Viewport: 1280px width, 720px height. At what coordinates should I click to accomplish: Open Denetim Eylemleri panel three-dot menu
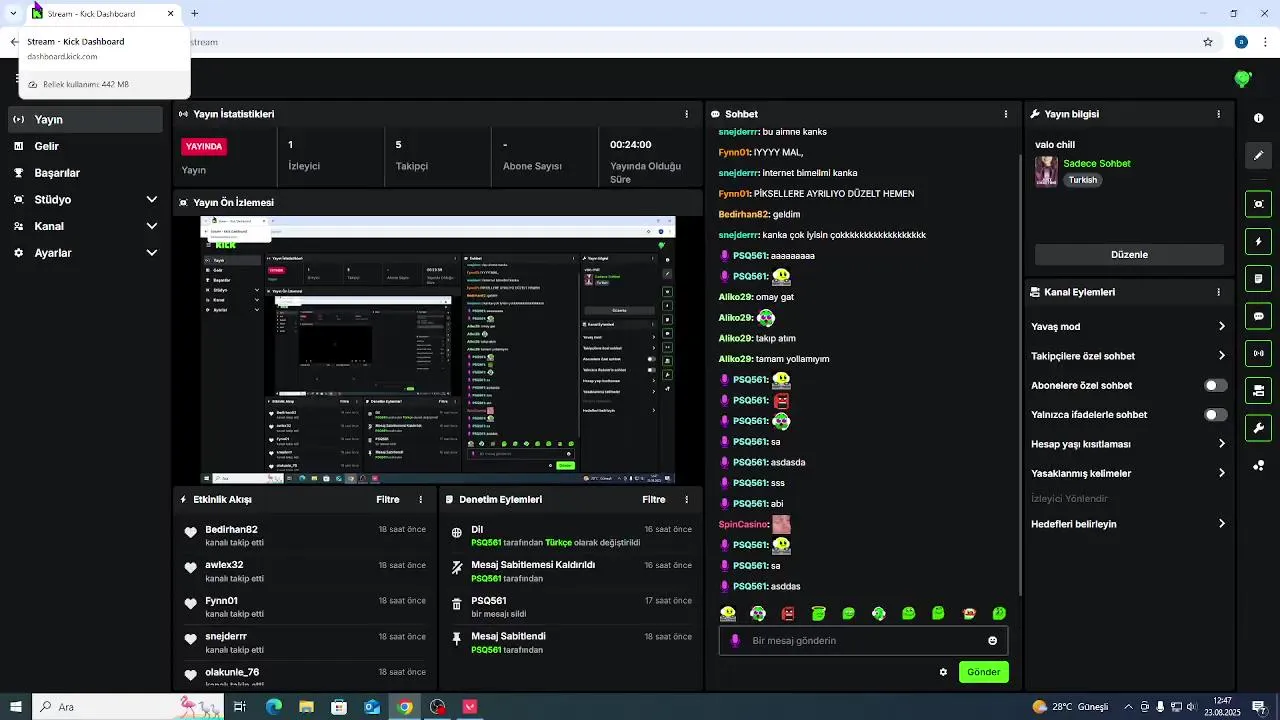[686, 499]
